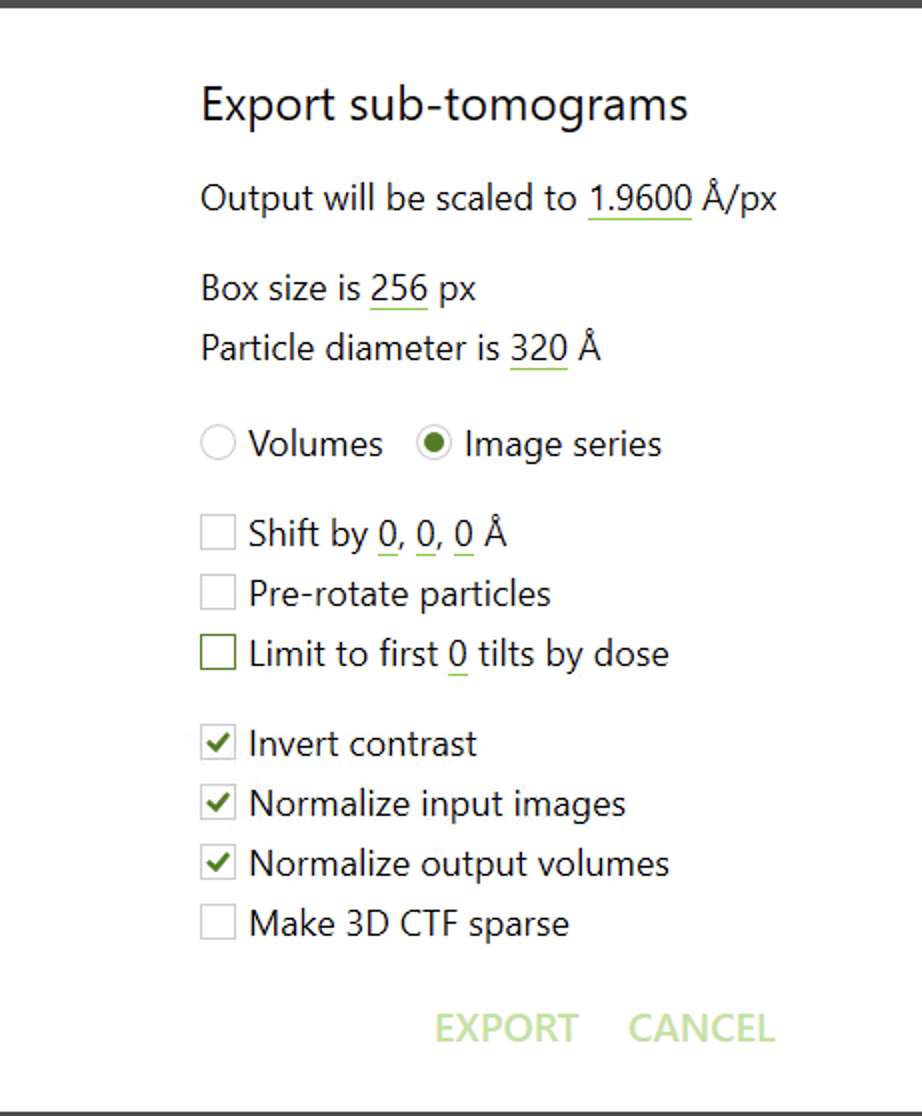922x1116 pixels.
Task: Click the Image series label text
Action: (x=562, y=444)
